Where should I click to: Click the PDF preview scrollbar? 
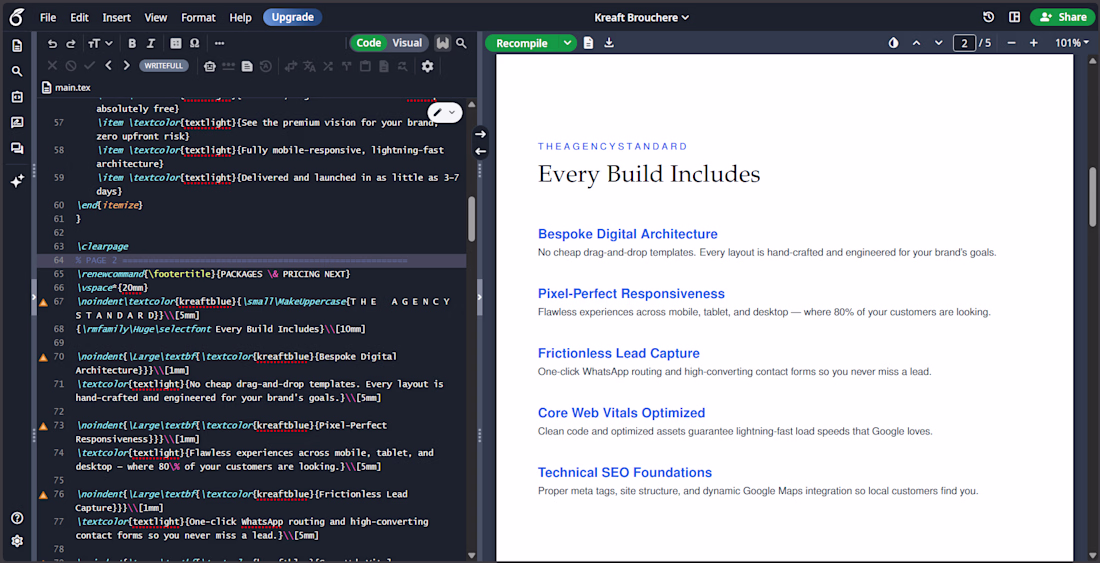pos(1093,197)
